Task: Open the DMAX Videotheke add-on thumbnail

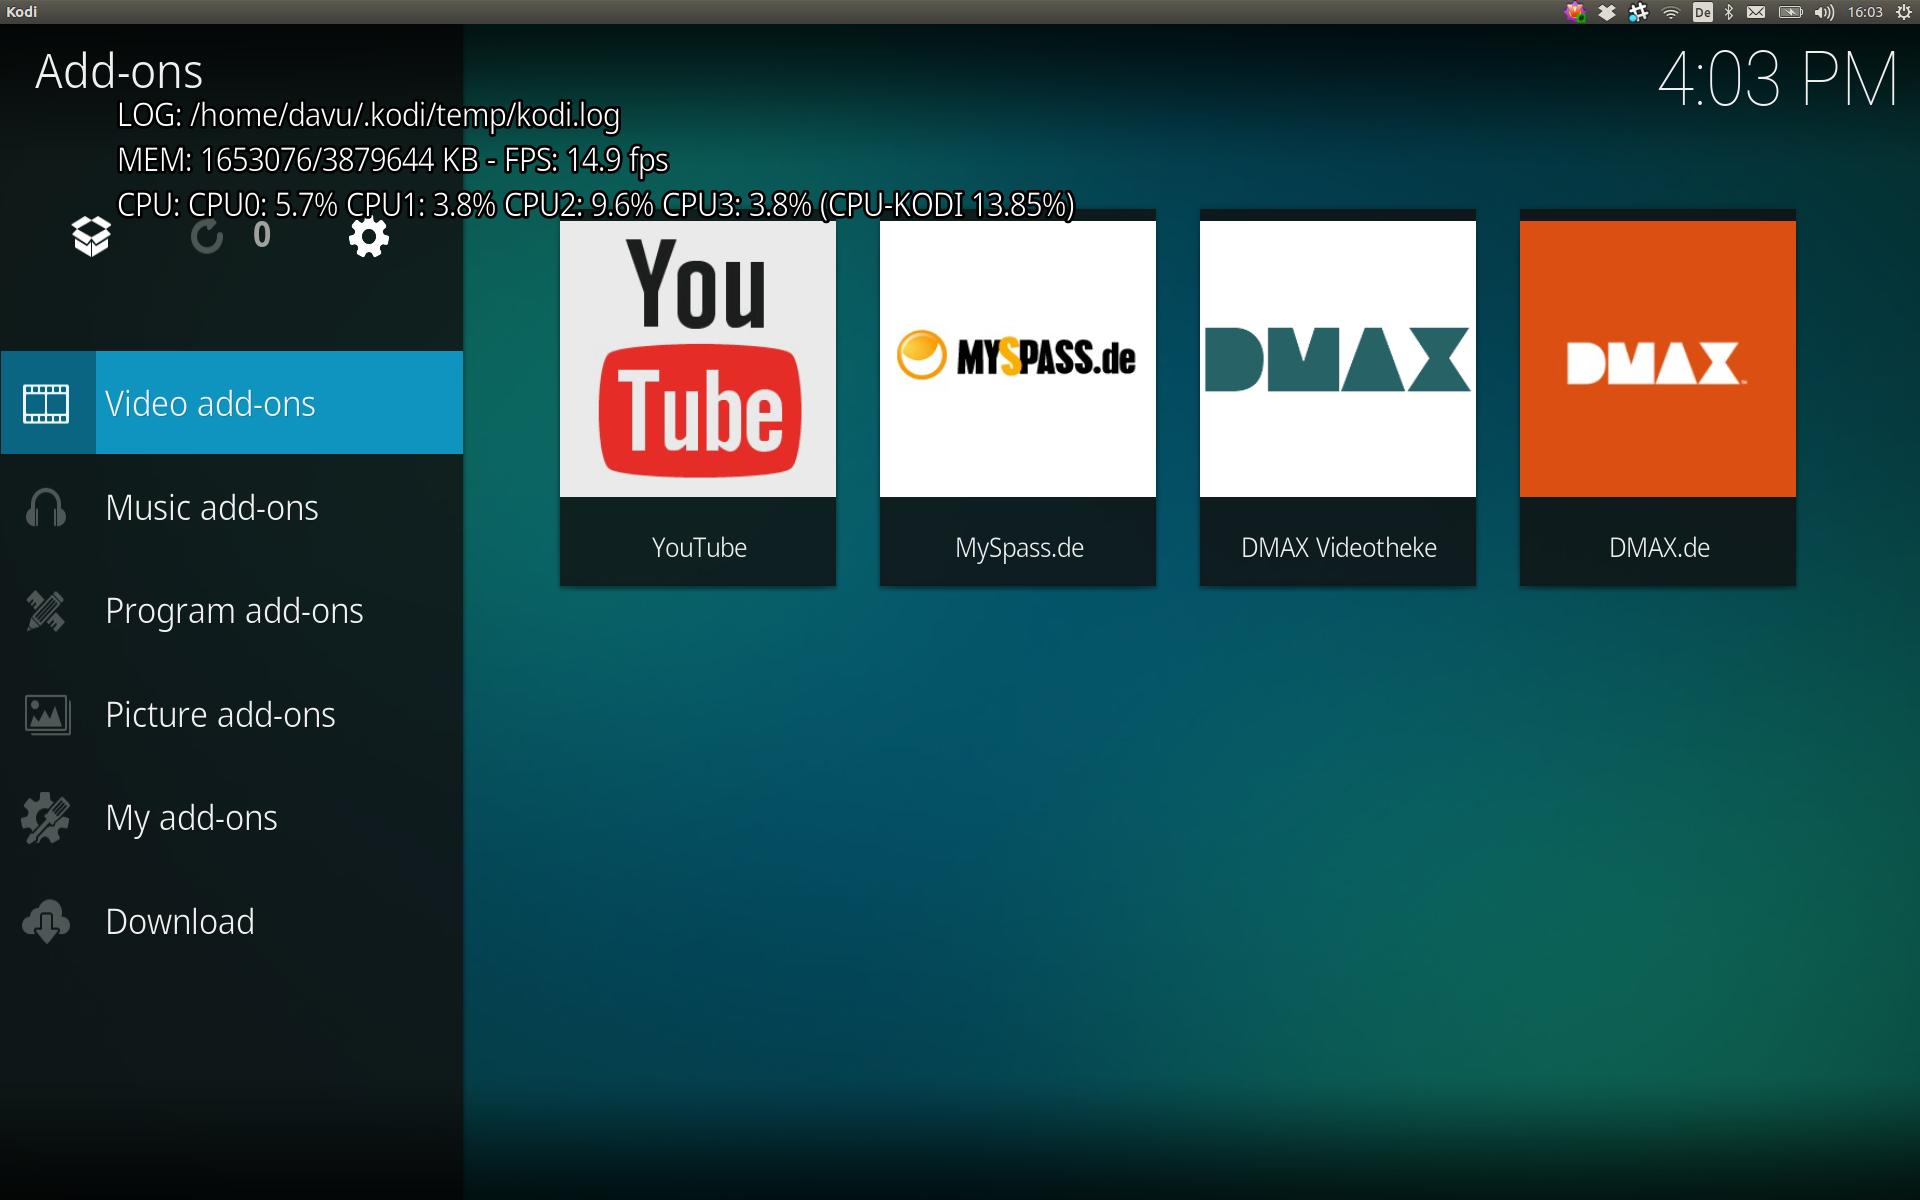Action: [1338, 359]
